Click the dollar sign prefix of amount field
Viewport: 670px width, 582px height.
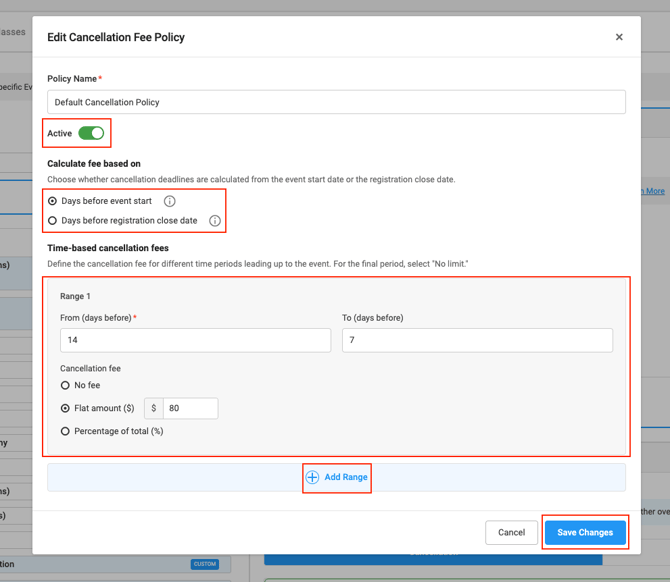[154, 409]
